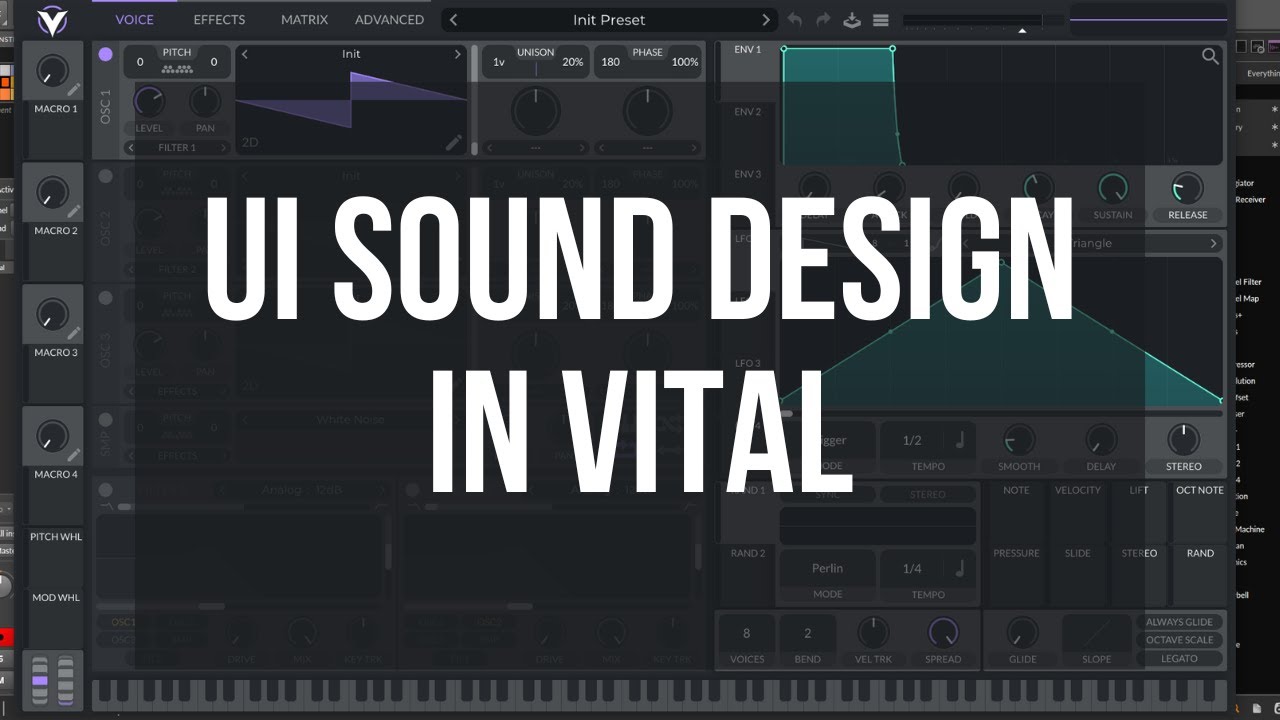The image size is (1280, 720).
Task: Switch to the VOICE tab
Action: coord(134,20)
